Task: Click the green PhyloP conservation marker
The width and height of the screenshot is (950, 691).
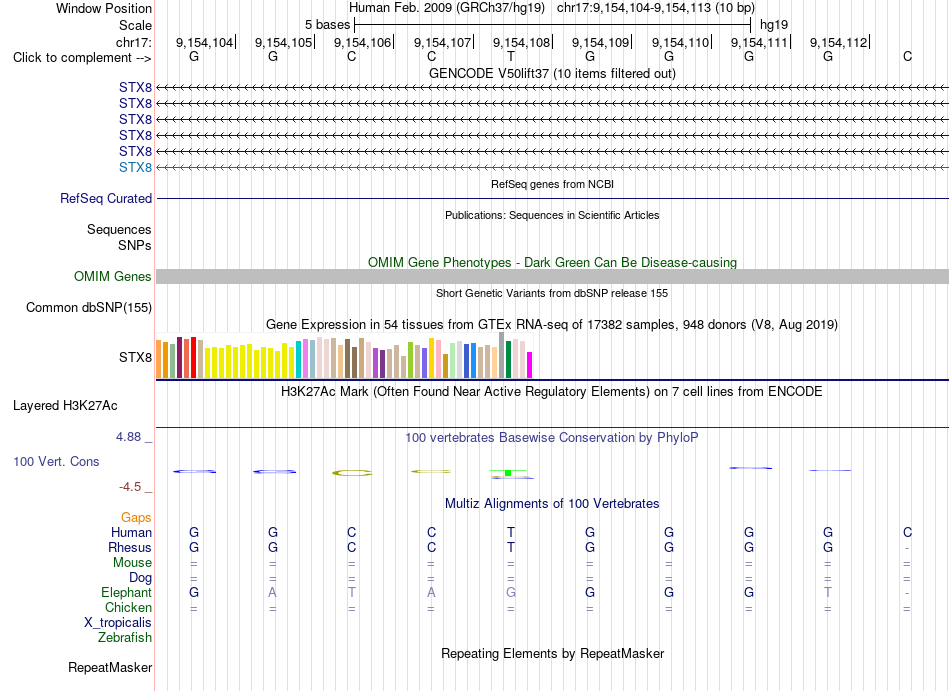Action: click(508, 472)
